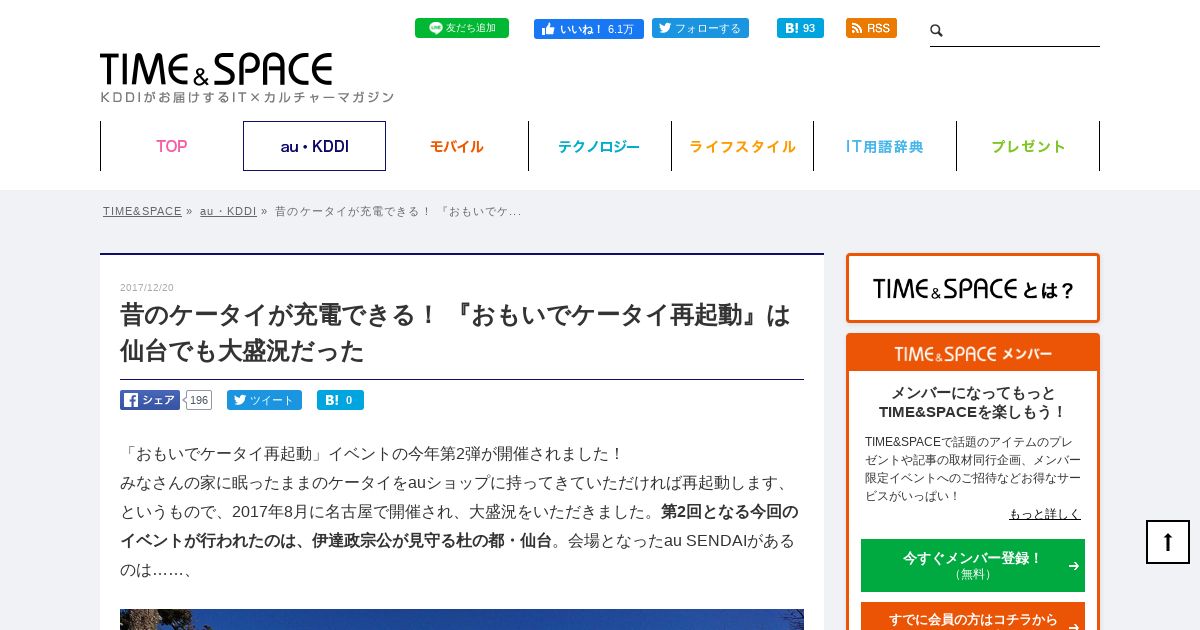
Task: Open the RSS feed button
Action: click(x=871, y=28)
